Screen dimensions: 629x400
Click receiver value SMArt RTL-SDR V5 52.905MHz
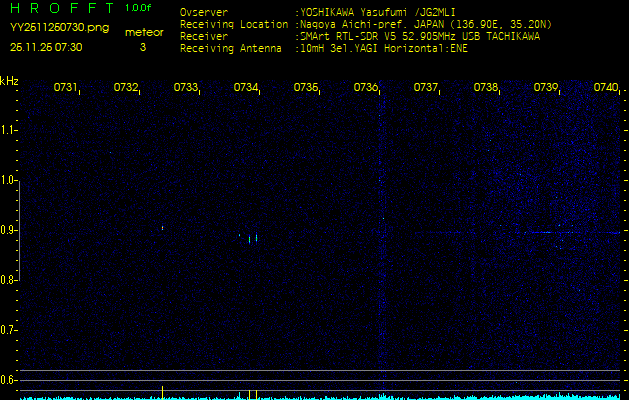point(378,37)
